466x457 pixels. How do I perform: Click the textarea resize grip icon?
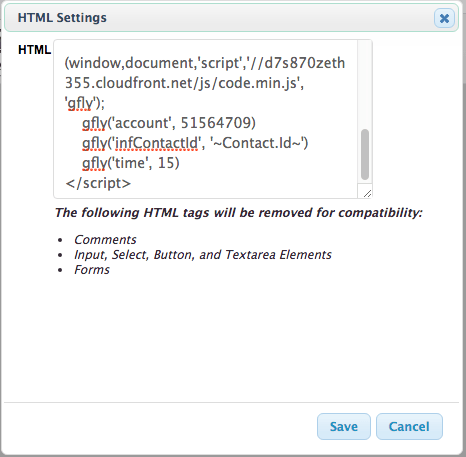click(x=367, y=193)
